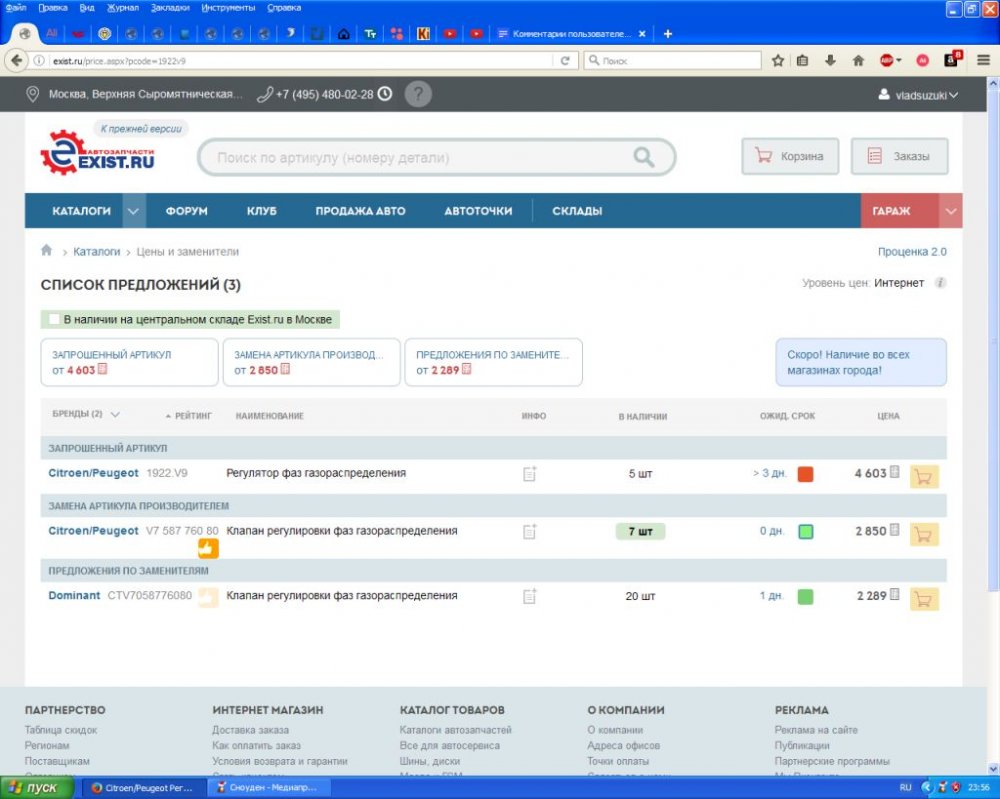Go to the Форум navigation tab

pyautogui.click(x=186, y=211)
